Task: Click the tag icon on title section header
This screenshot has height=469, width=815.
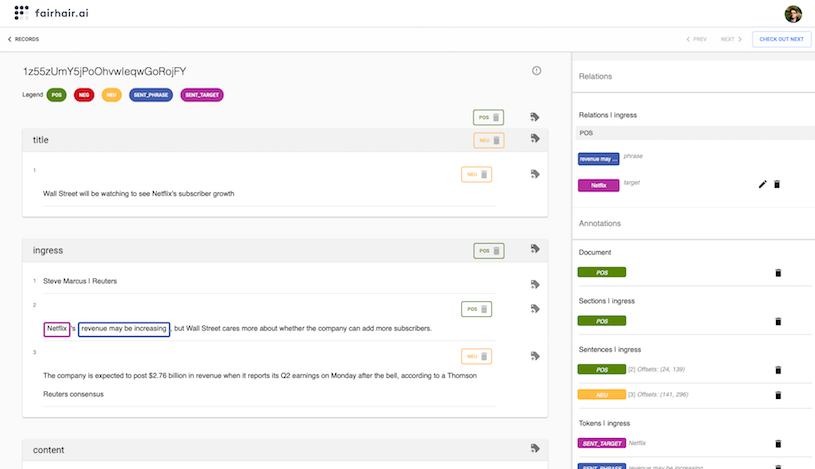Action: click(x=535, y=138)
